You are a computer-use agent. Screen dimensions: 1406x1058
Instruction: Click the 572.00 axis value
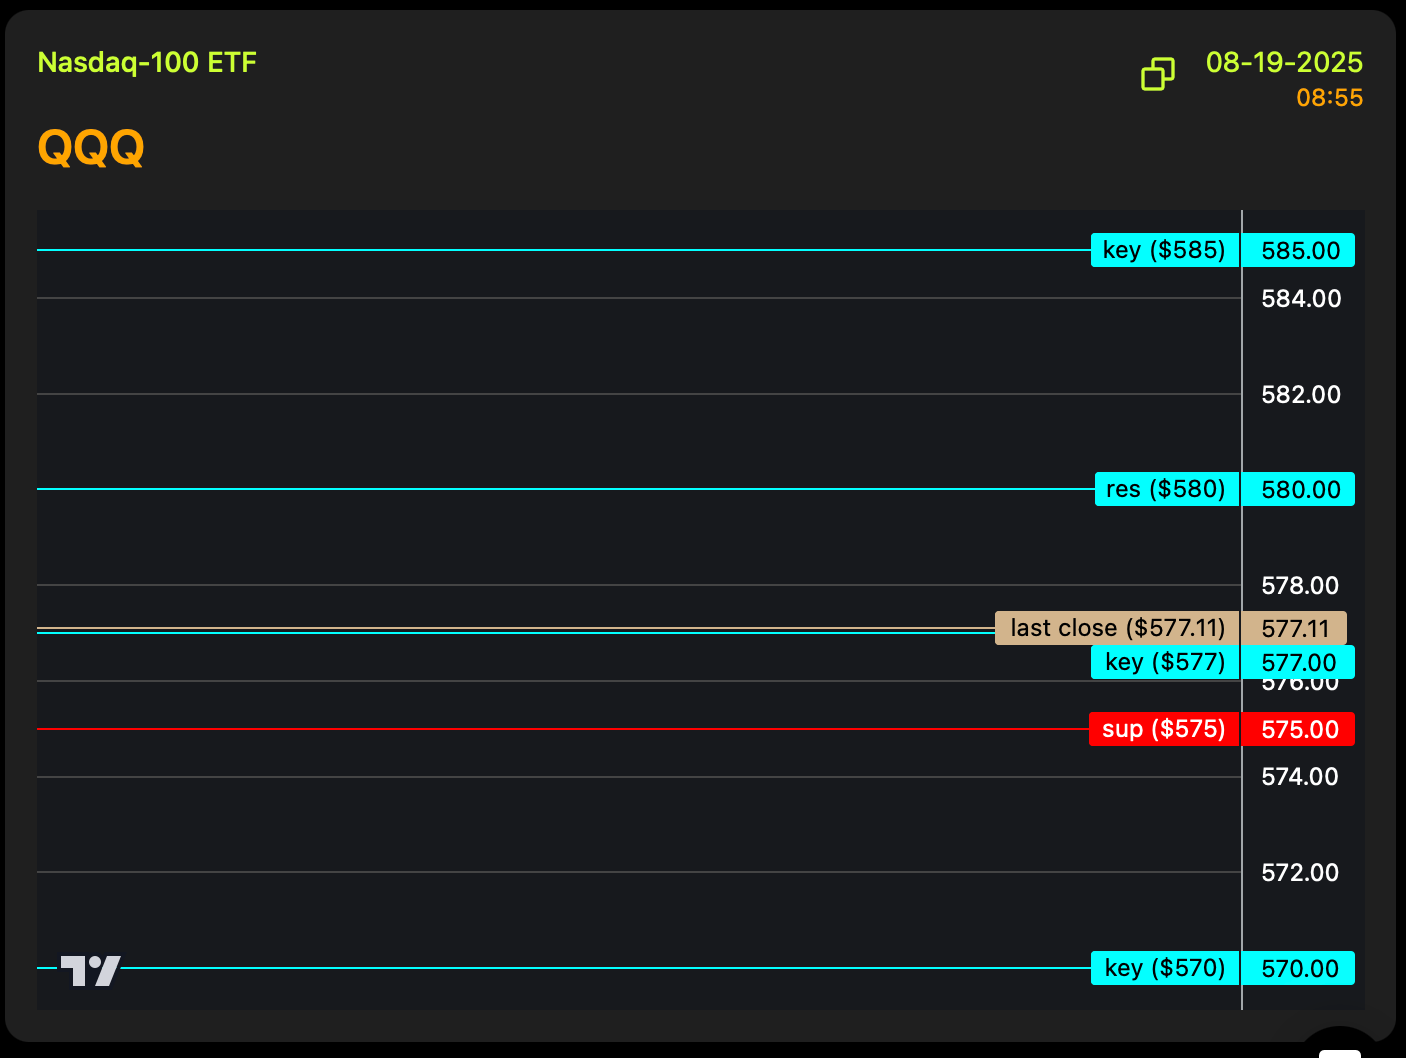tap(1300, 872)
